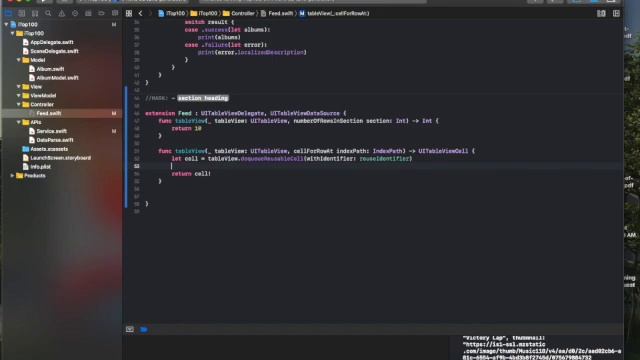
Task: Click 'return cell!' in the code
Action: pos(191,174)
